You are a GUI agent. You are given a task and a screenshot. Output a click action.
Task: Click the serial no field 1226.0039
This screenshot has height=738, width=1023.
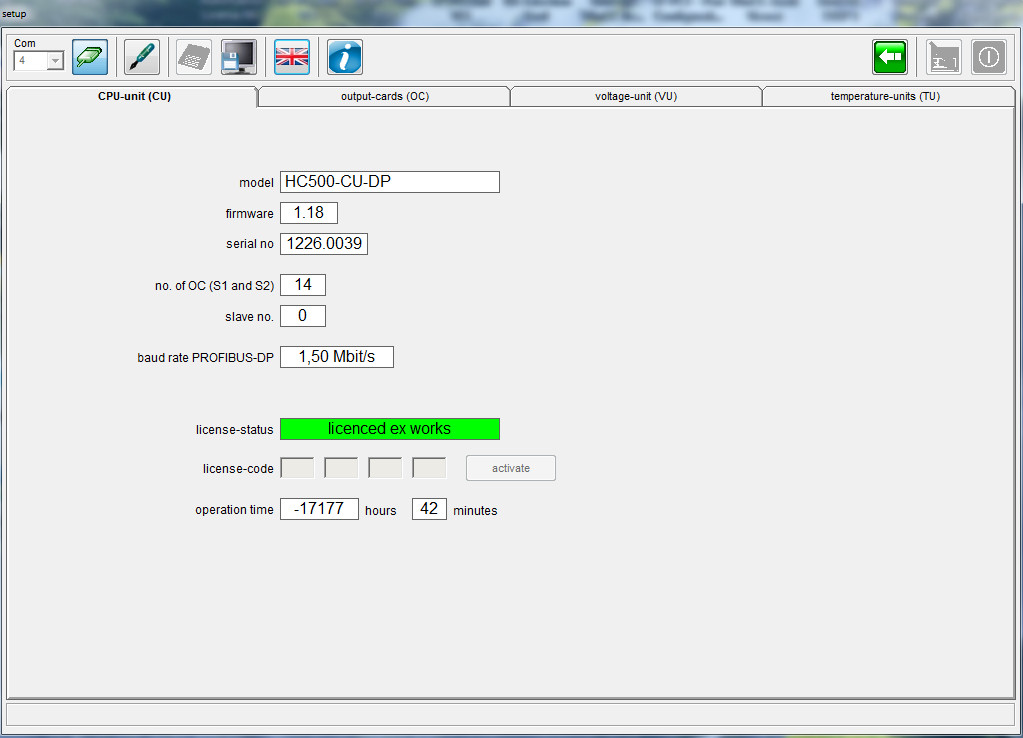point(324,243)
